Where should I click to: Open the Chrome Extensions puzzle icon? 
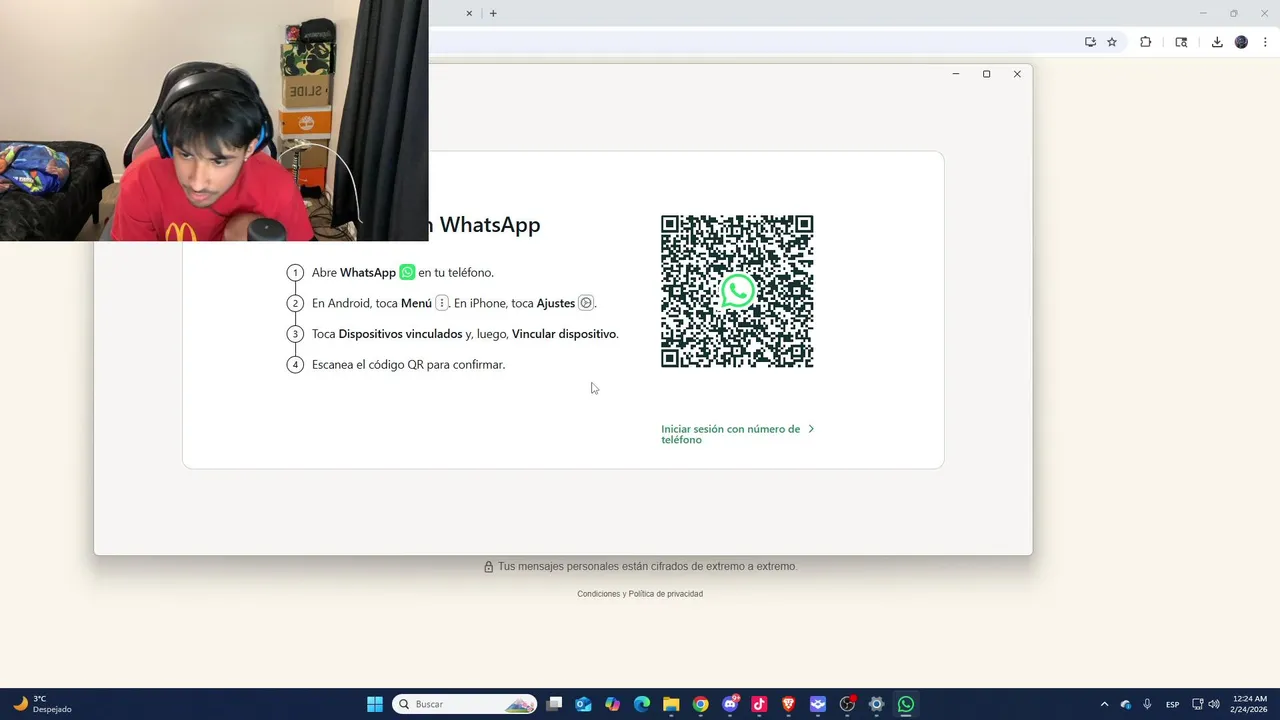[1146, 42]
